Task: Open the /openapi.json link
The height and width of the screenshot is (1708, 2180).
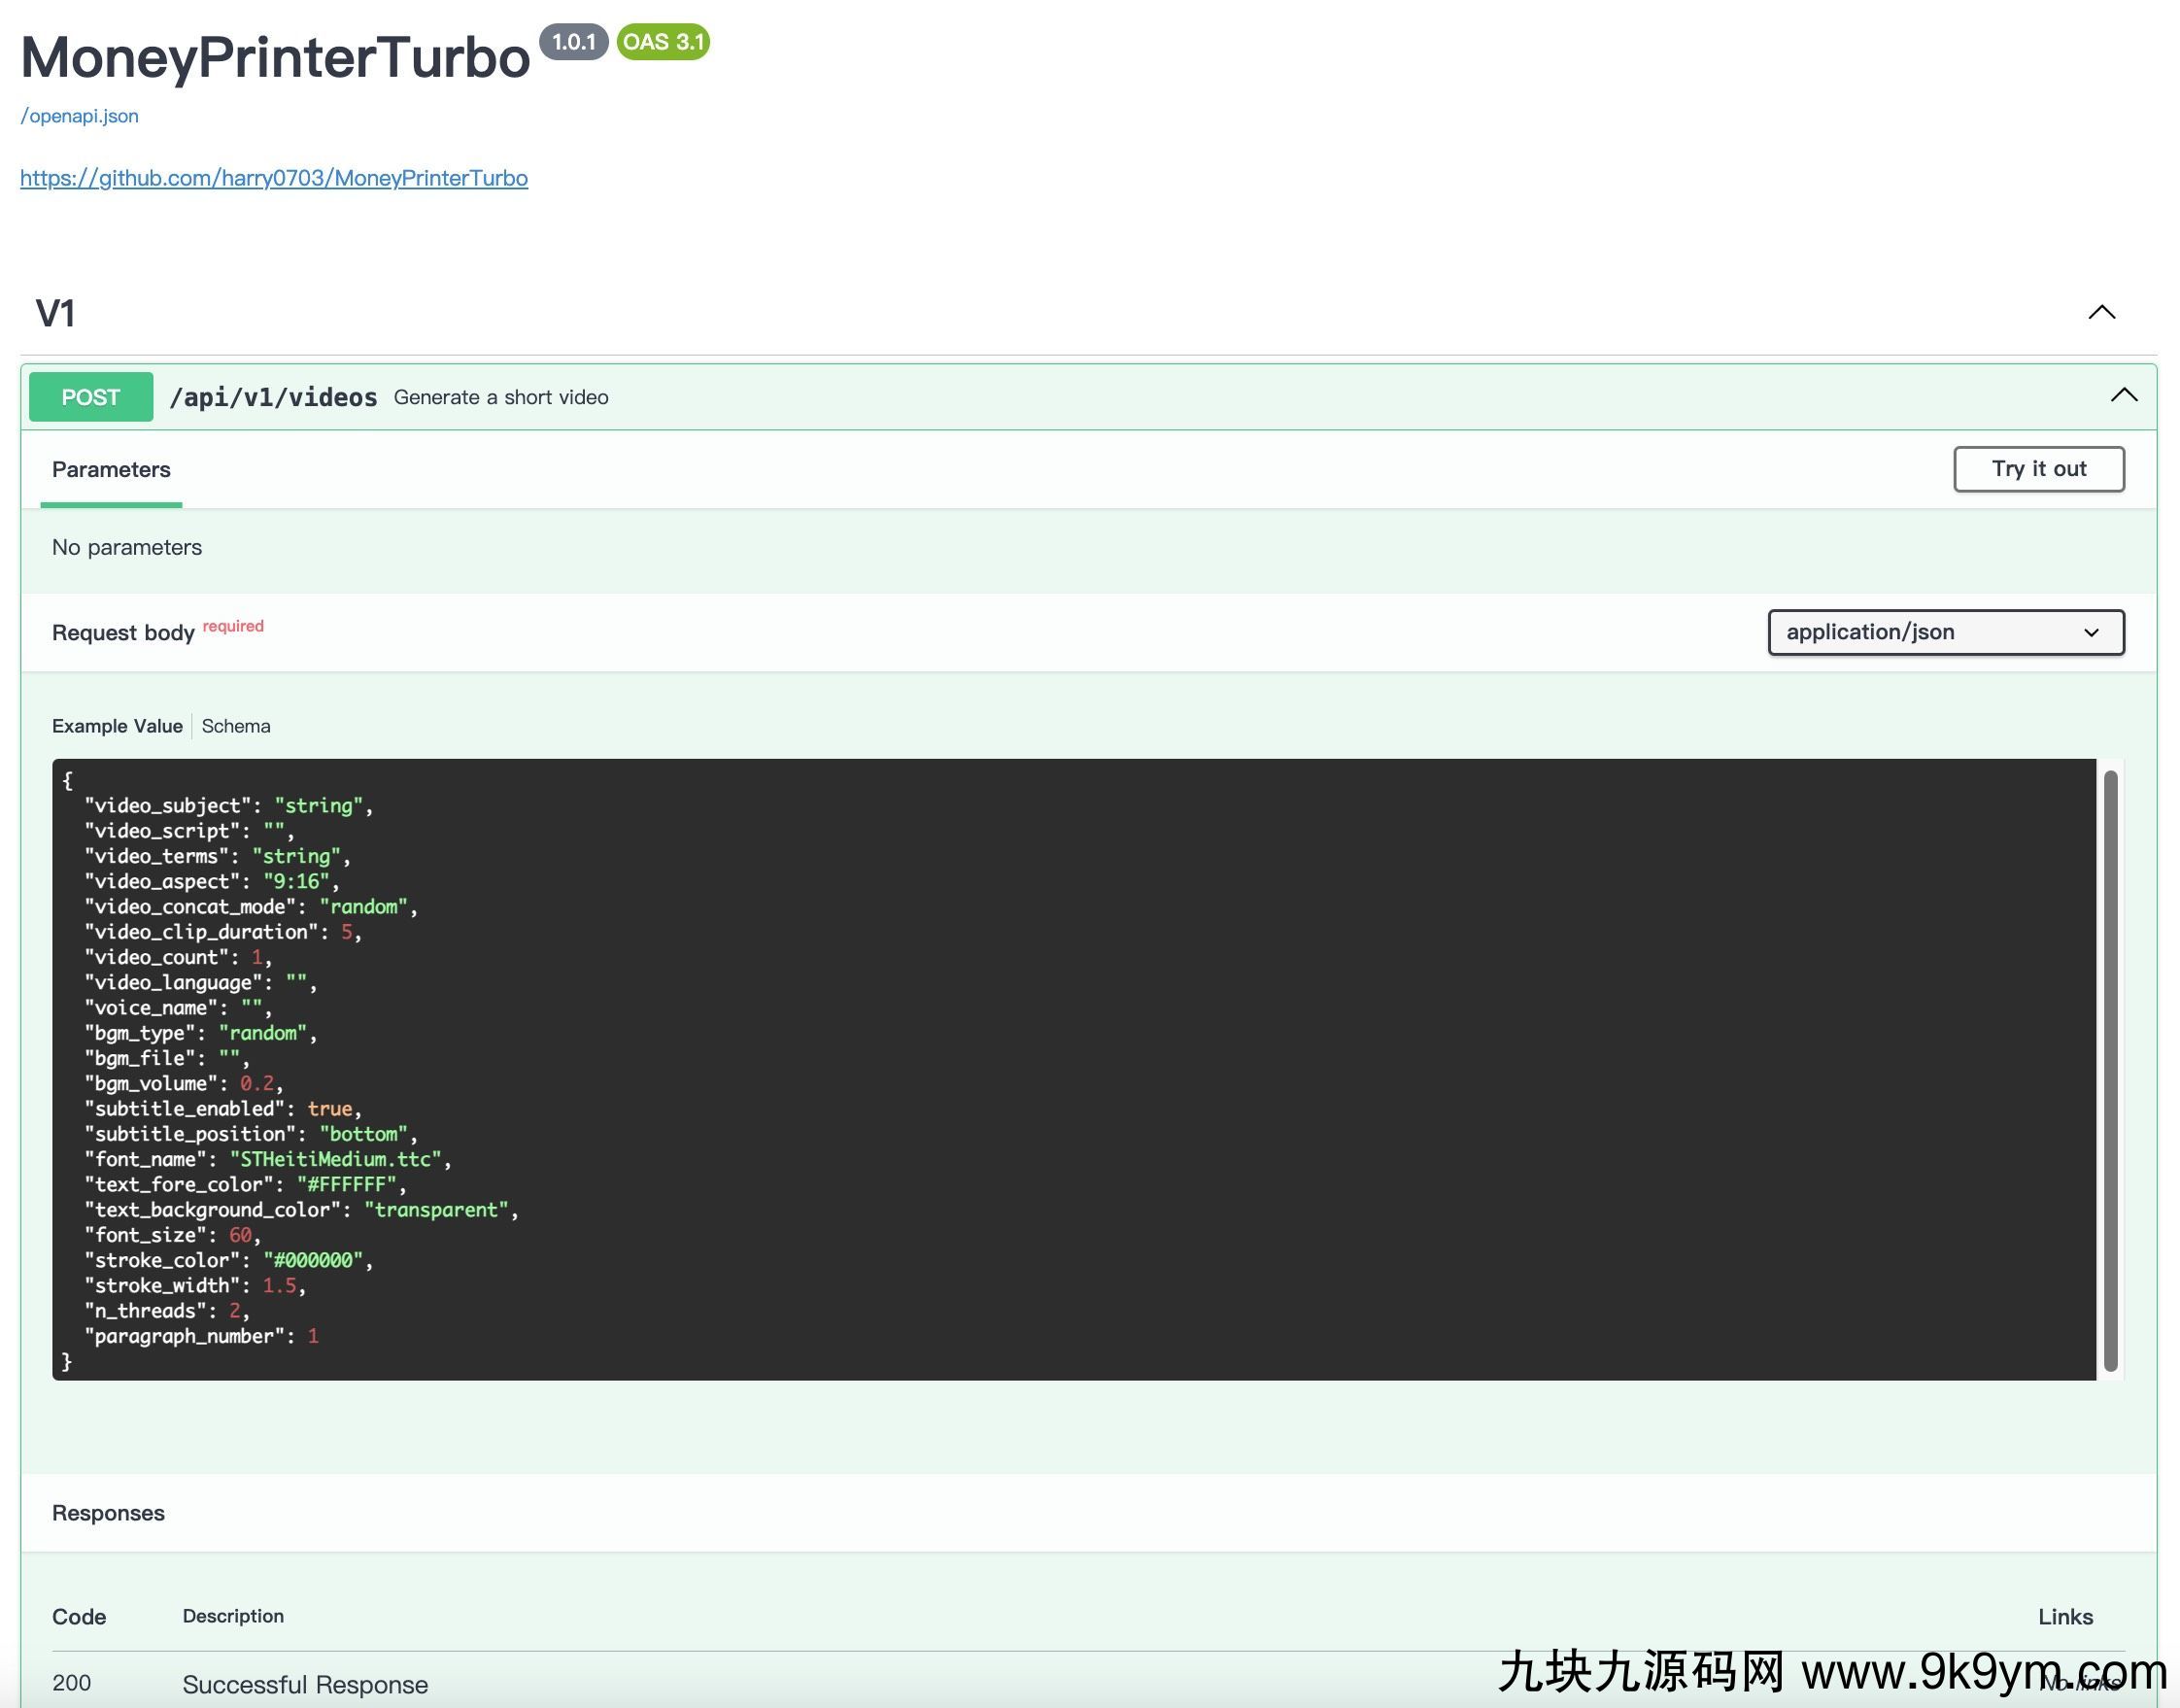Action: pos(79,116)
